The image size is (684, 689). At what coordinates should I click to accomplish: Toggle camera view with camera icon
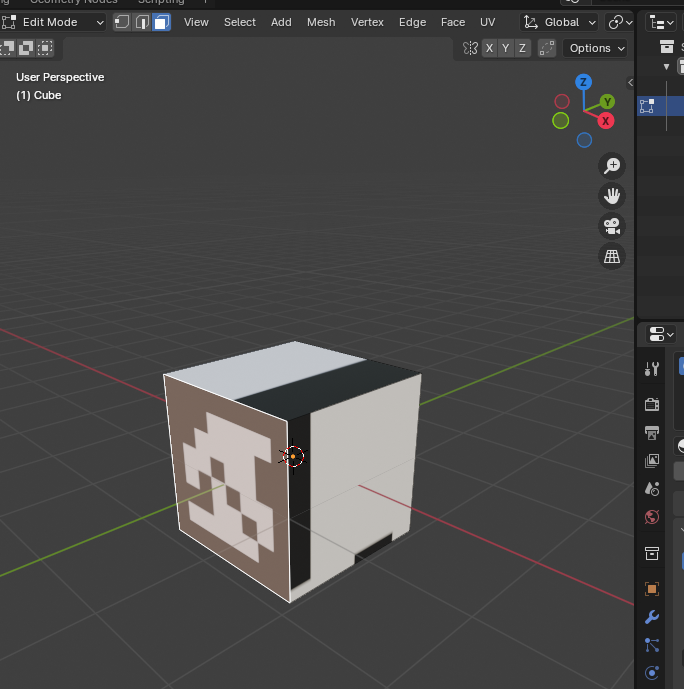[612, 226]
